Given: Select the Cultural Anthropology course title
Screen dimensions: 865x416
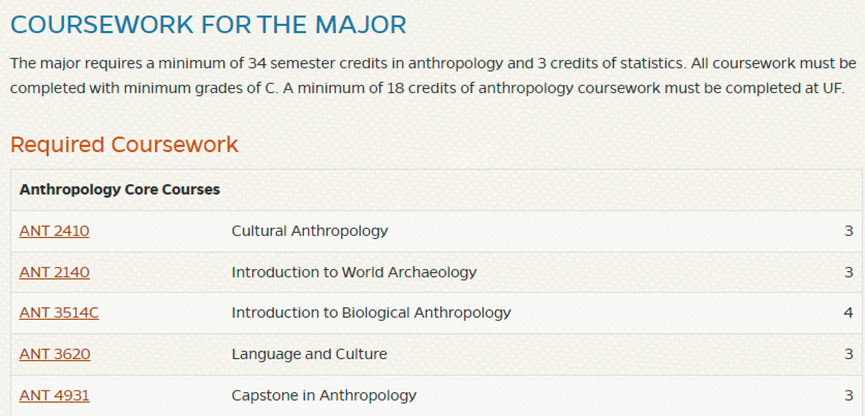Looking at the screenshot, I should tap(309, 231).
